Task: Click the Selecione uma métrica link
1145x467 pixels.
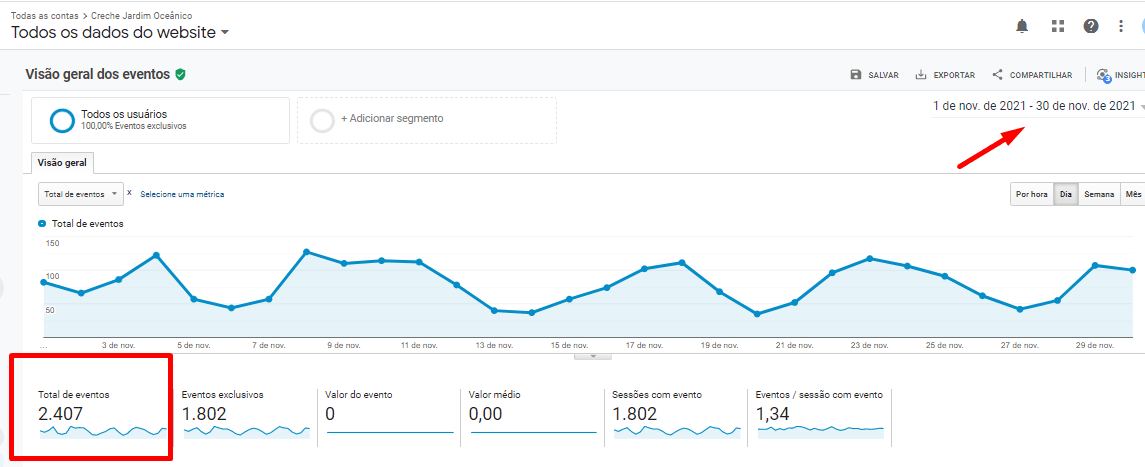Action: point(182,194)
